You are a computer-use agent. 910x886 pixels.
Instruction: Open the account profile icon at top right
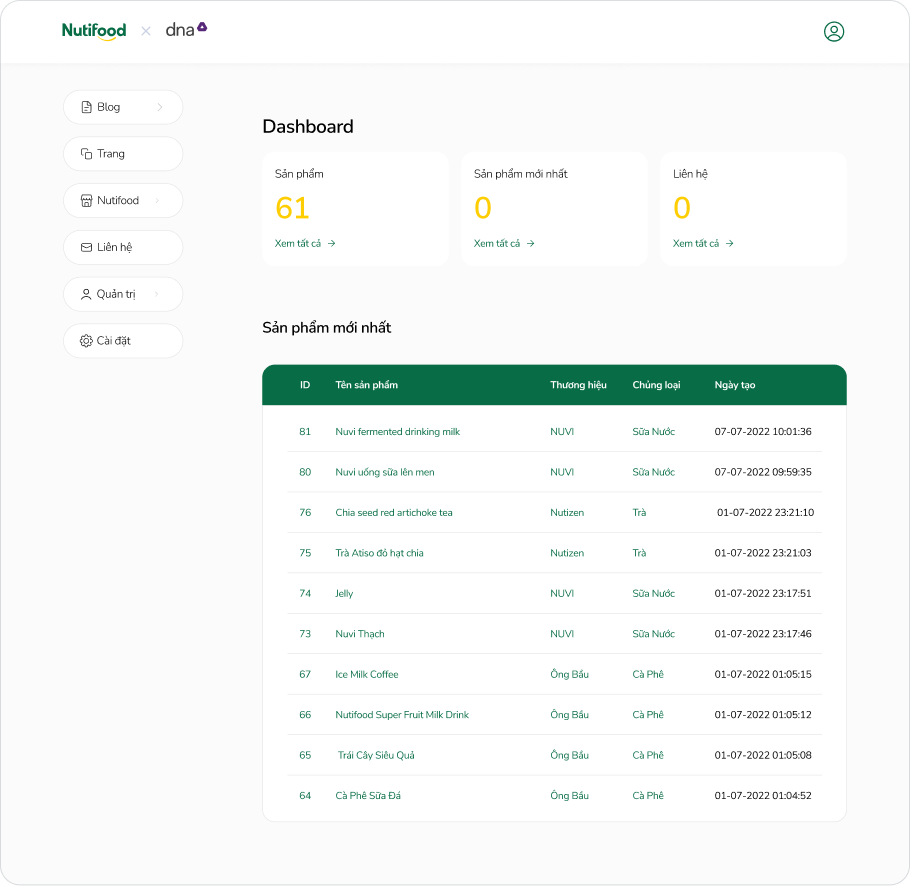coord(834,31)
